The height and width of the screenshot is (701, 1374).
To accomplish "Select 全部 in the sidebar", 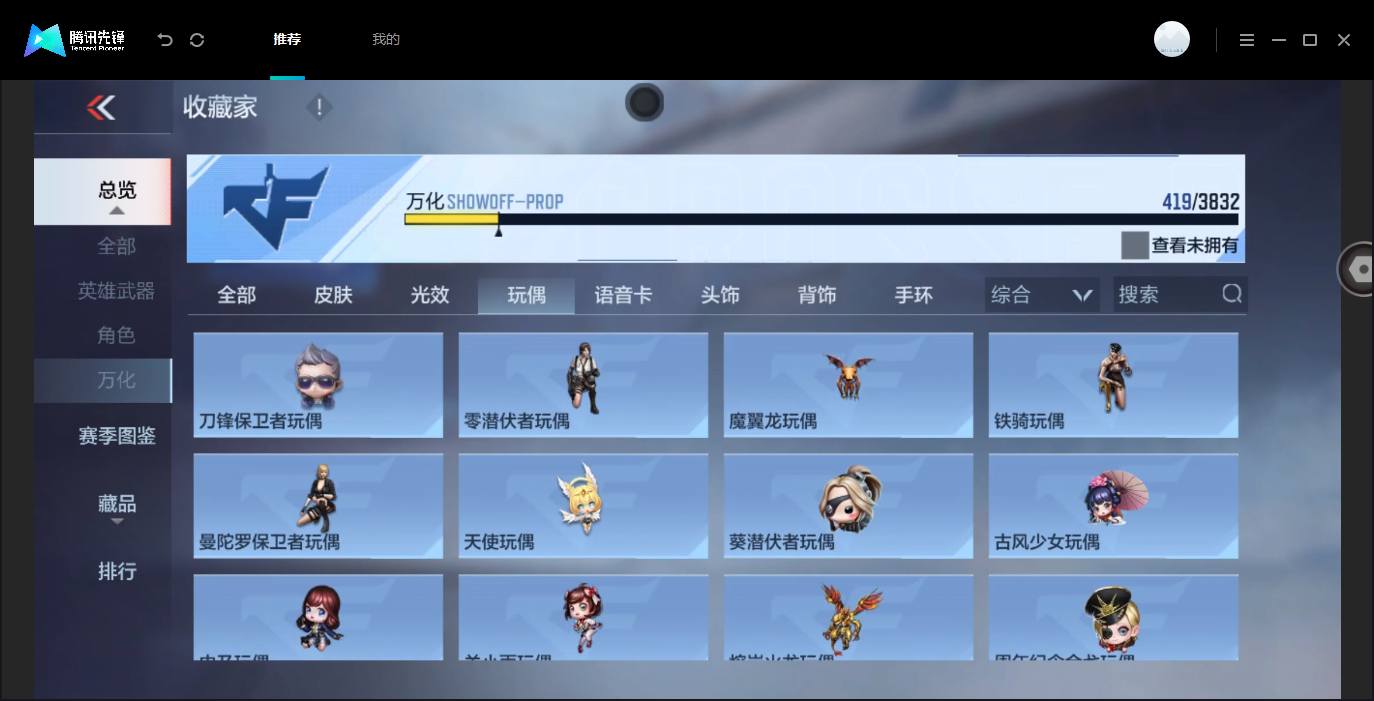I will click(116, 246).
